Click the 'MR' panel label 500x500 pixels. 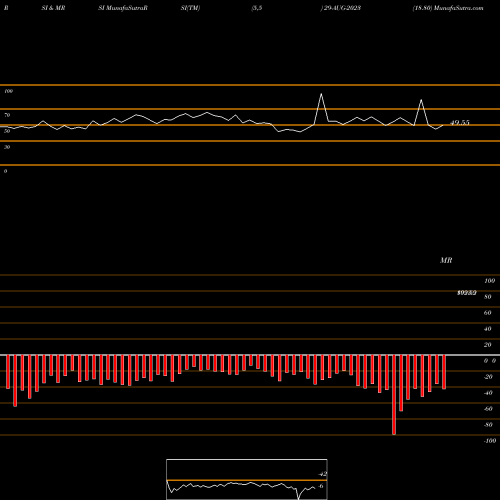[446, 260]
